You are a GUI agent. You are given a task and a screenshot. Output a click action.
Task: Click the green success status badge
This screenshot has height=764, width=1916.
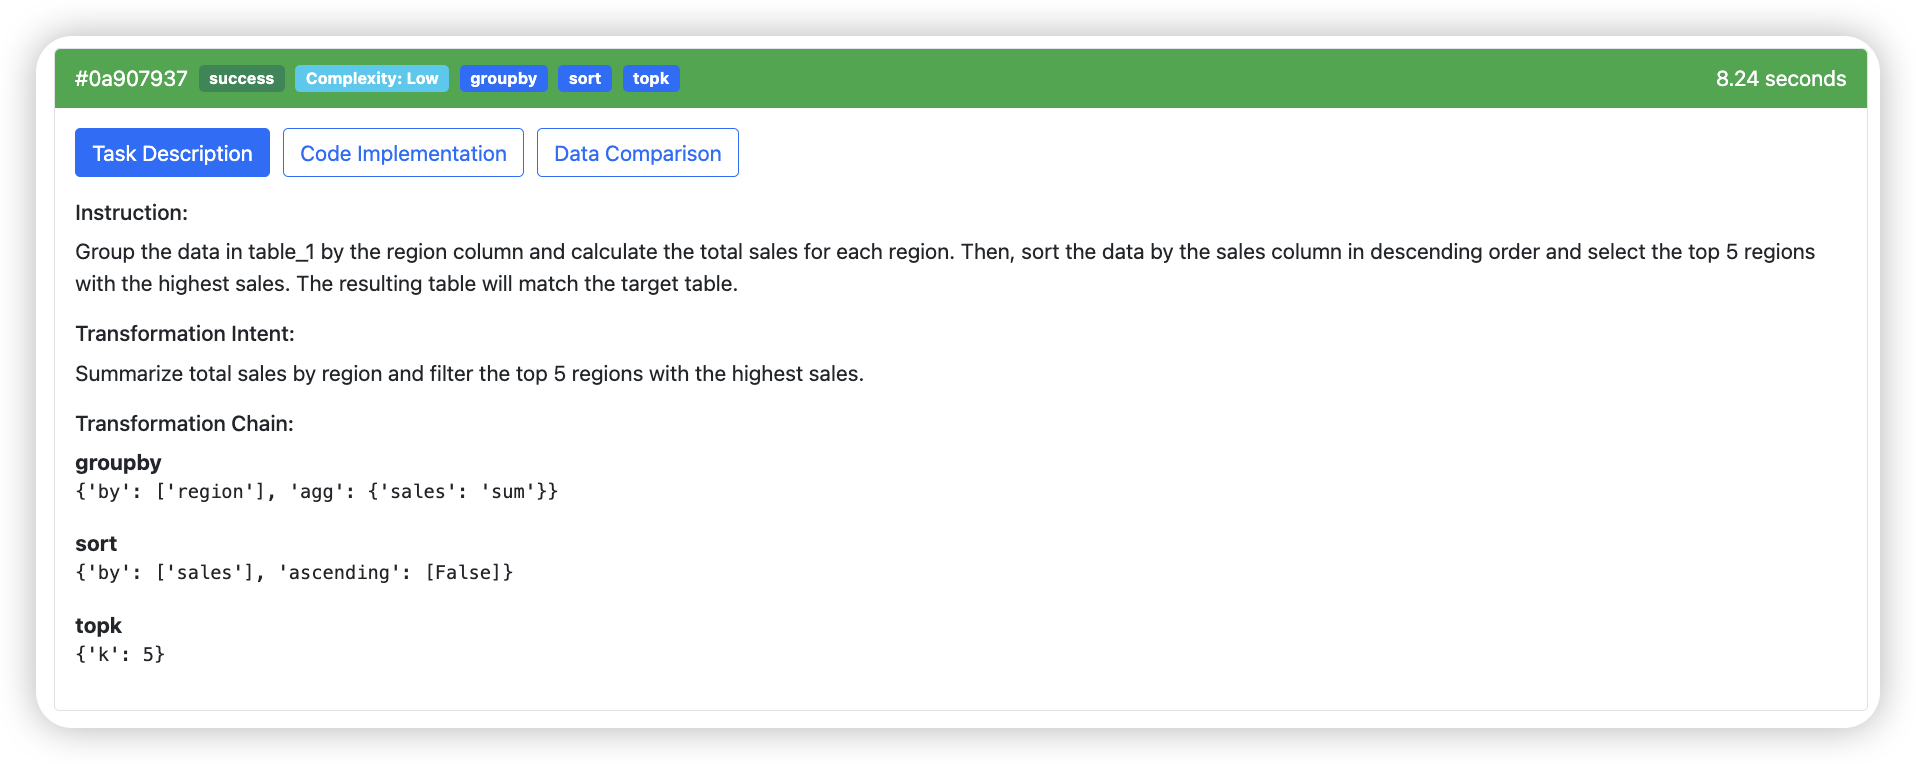[241, 79]
